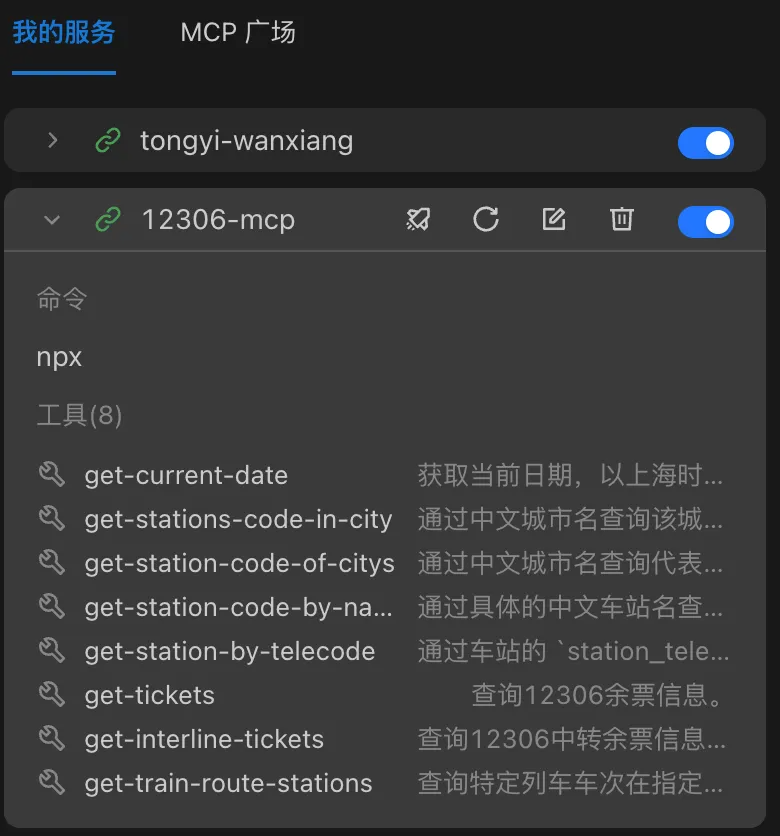Select the get-stations-code-in-city tool name
Image resolution: width=780 pixels, height=836 pixels.
point(238,520)
